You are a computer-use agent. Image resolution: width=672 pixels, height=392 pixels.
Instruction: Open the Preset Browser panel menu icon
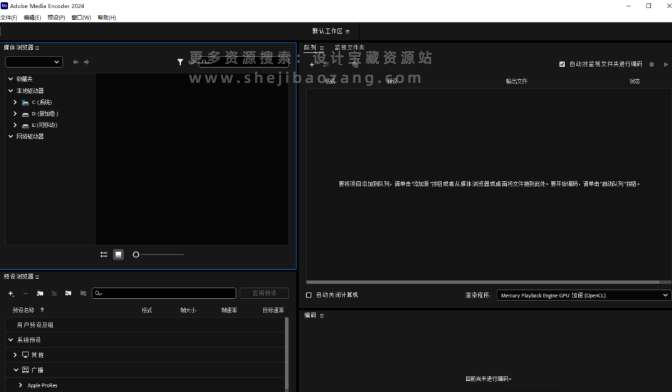[37, 277]
